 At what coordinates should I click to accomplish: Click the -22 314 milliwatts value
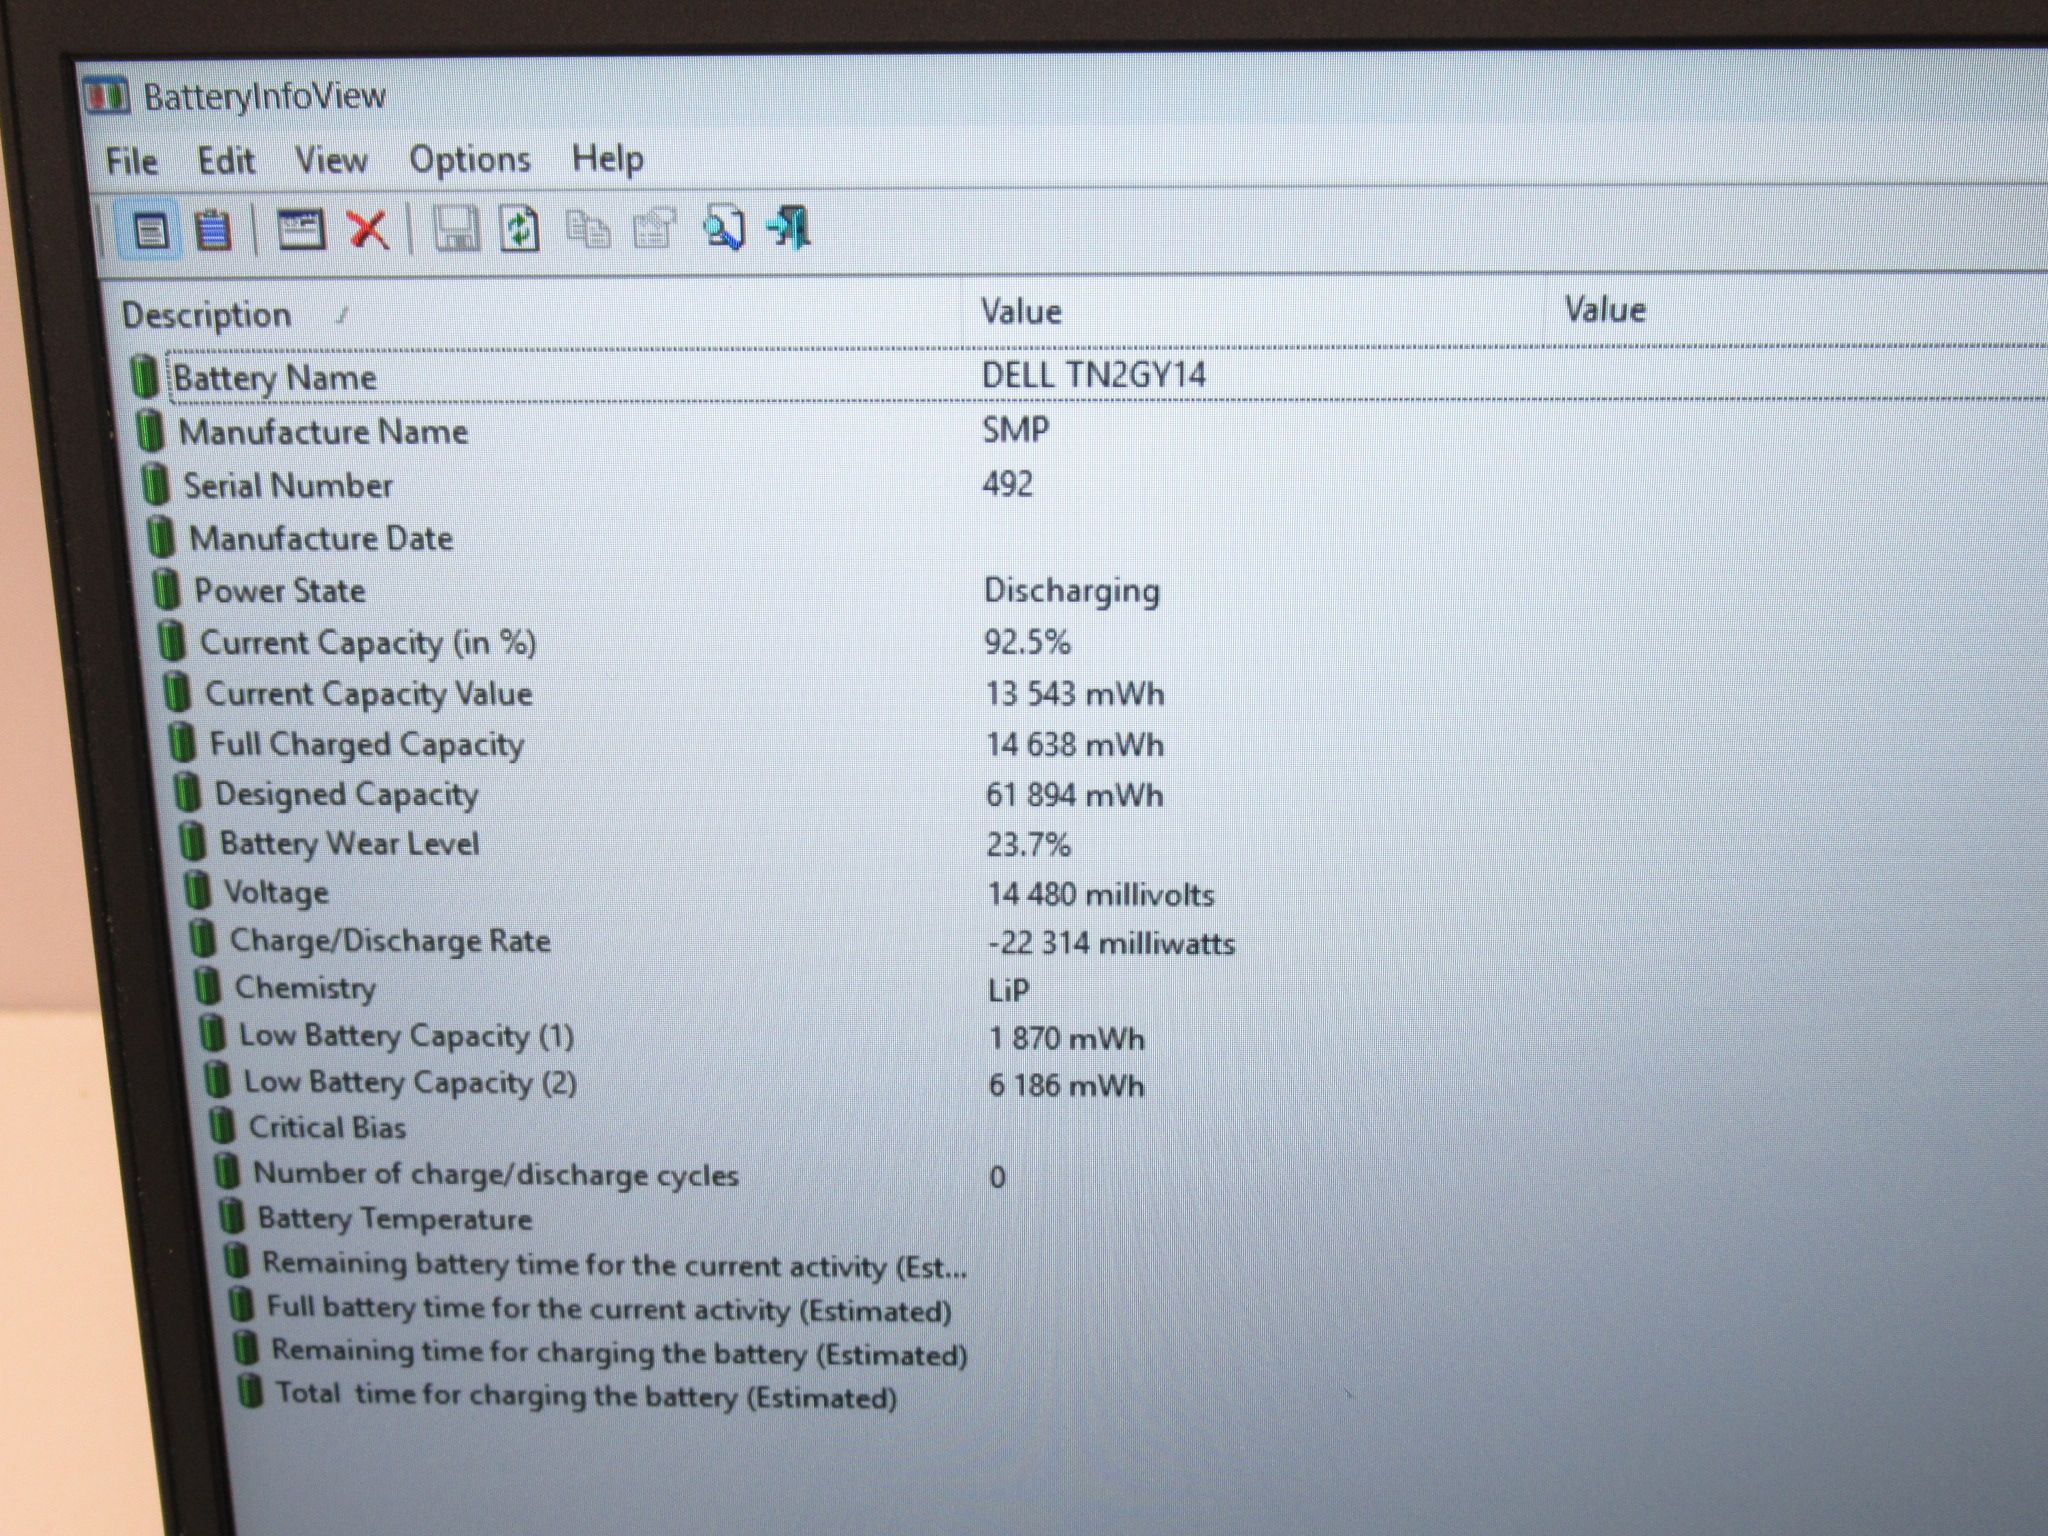point(1112,943)
